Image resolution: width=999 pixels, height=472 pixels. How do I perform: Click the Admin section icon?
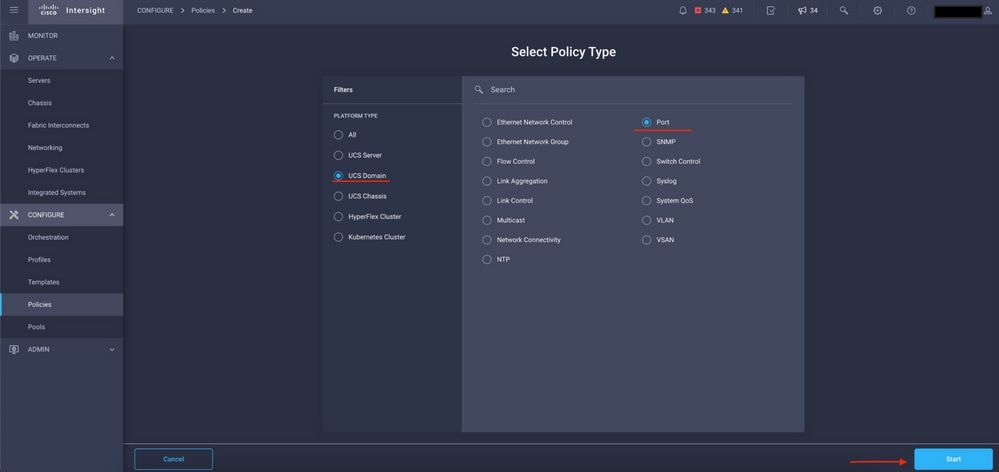pos(14,349)
